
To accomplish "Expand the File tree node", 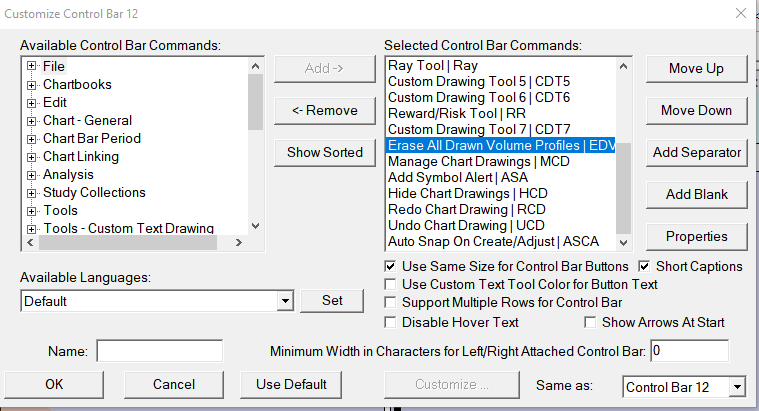I will (x=32, y=67).
